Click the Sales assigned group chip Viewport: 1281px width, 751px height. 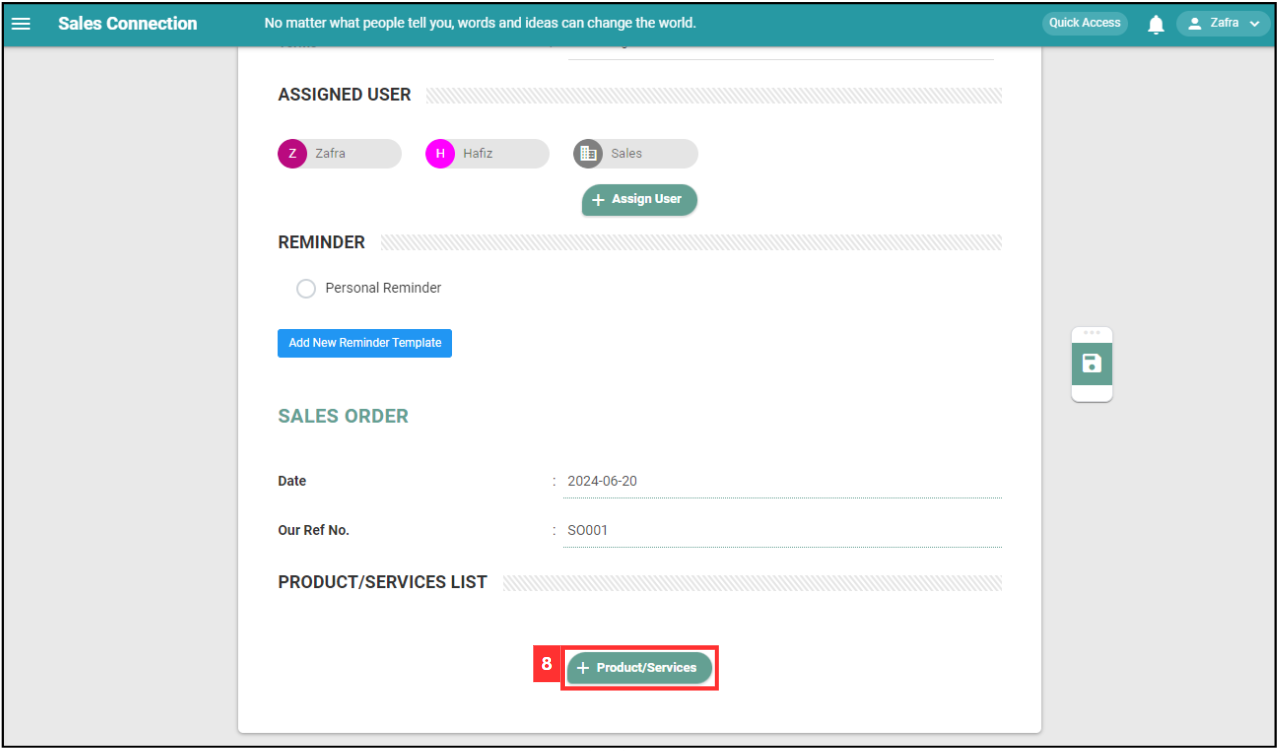pyautogui.click(x=636, y=153)
